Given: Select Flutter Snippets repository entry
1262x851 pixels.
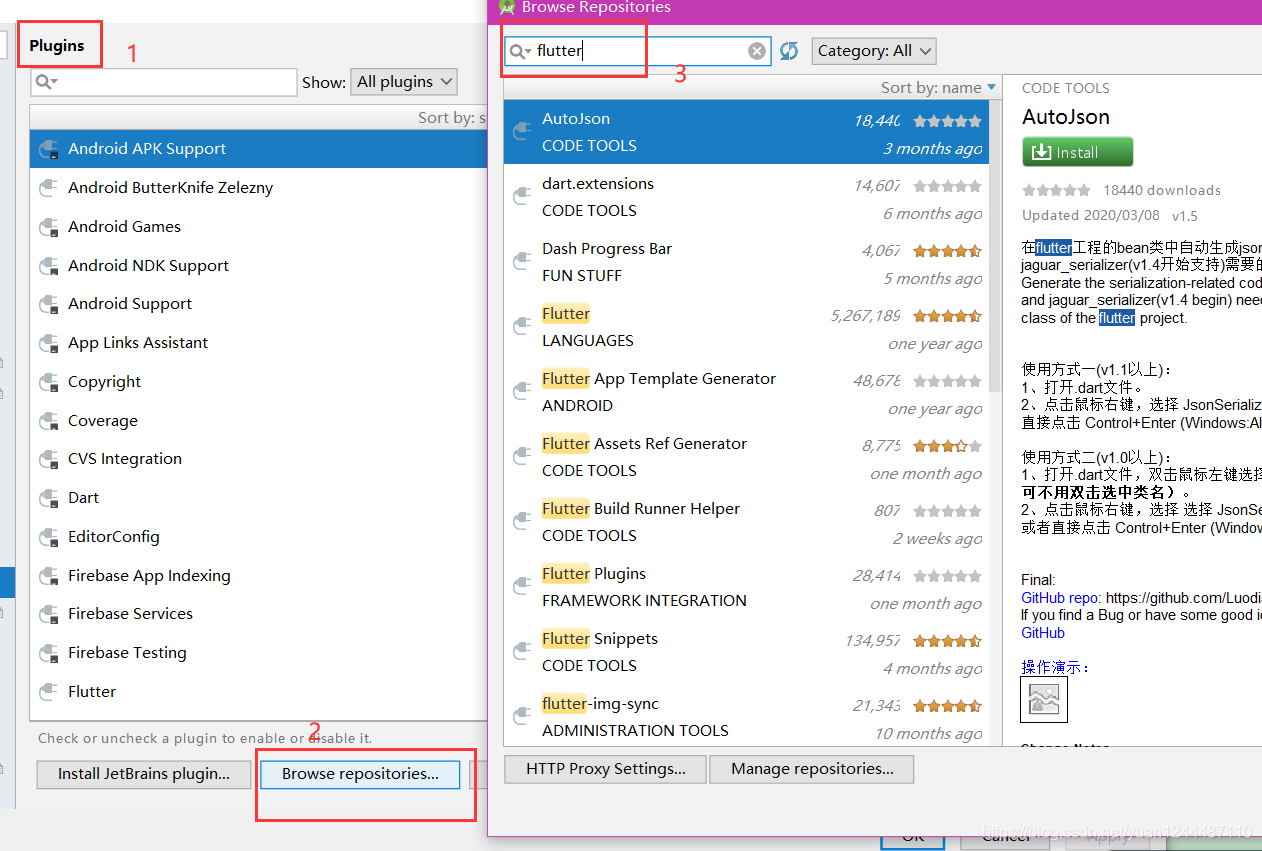Looking at the screenshot, I should tap(746, 652).
